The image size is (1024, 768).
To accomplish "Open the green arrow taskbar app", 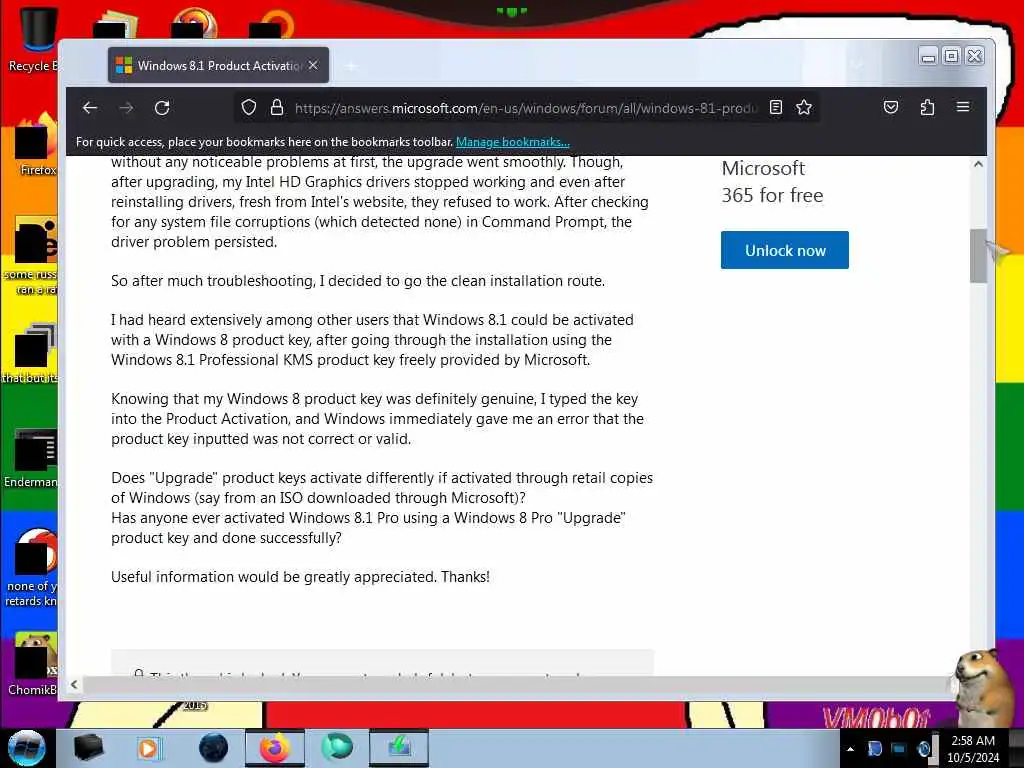I will coord(399,748).
